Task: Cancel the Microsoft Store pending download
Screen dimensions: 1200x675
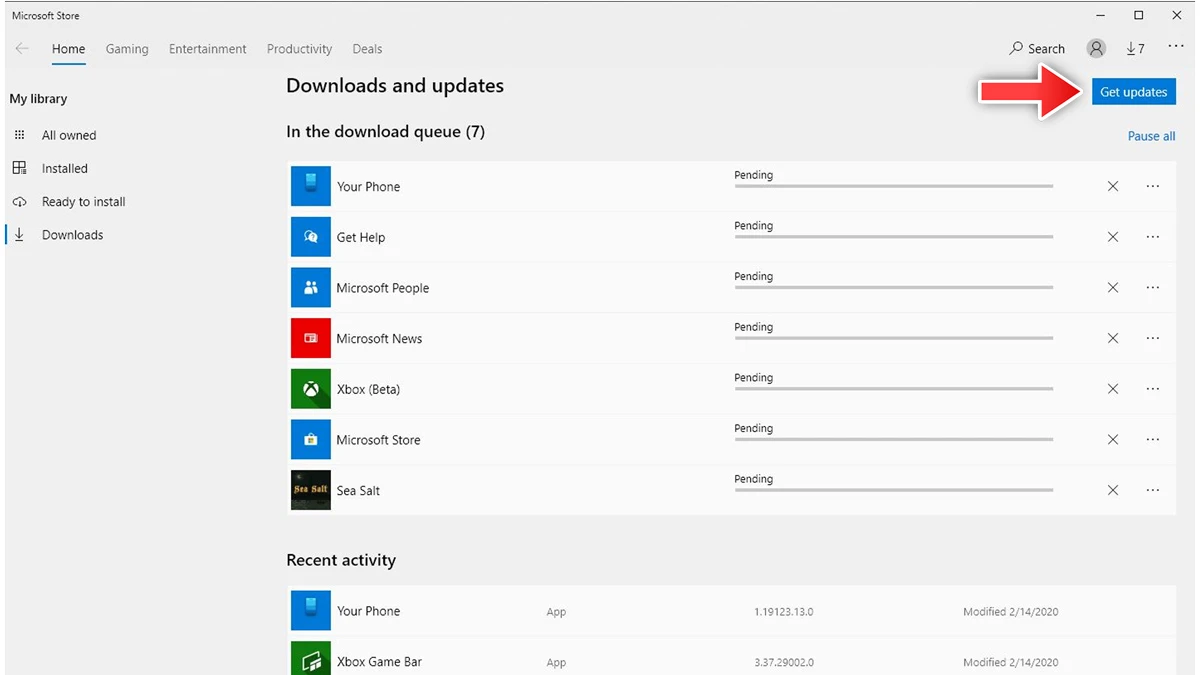Action: coord(1113,440)
